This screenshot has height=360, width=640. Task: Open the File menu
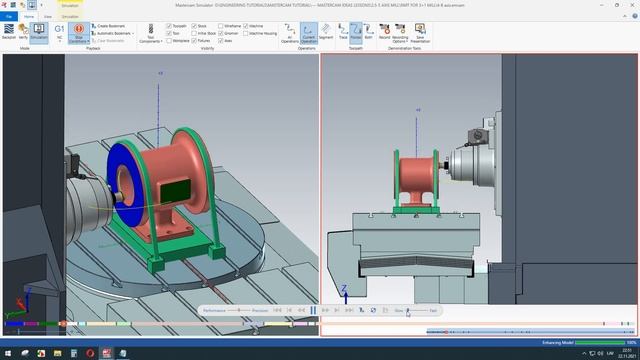point(9,17)
